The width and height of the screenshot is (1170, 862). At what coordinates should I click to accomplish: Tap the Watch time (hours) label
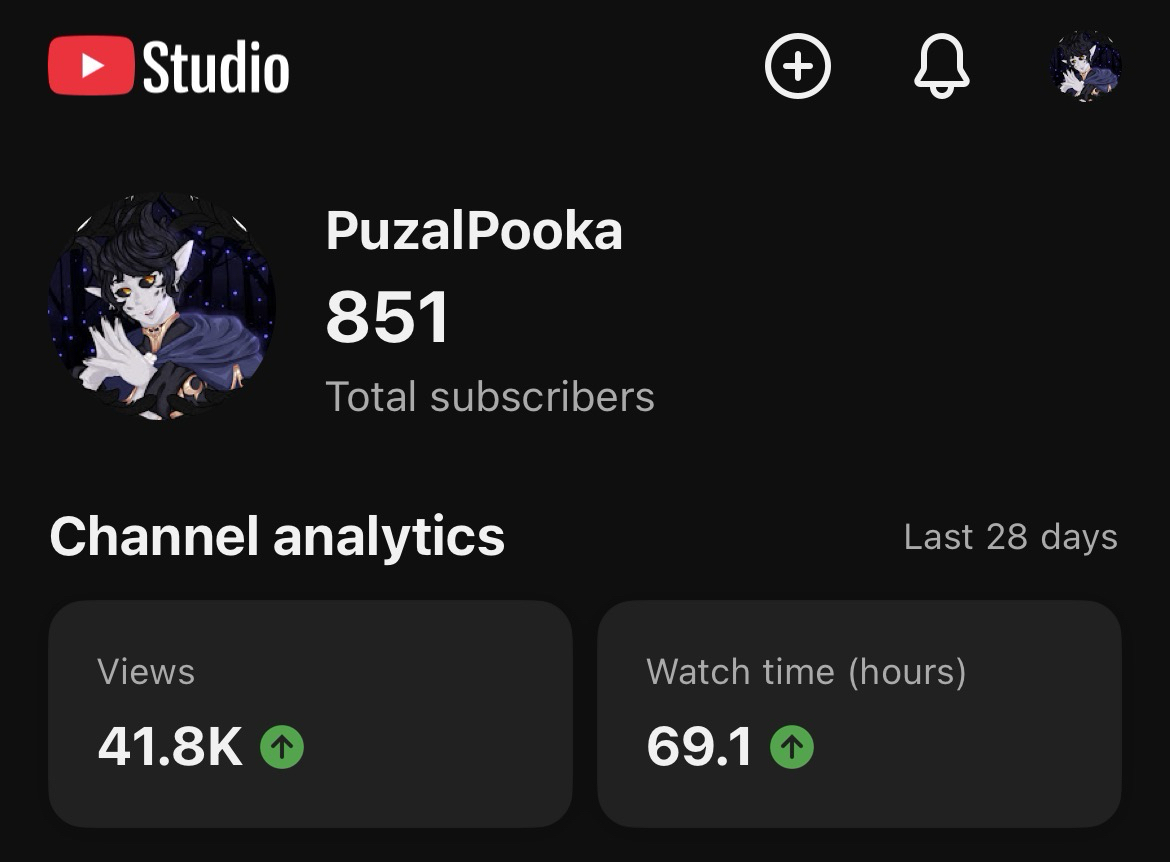tap(806, 672)
